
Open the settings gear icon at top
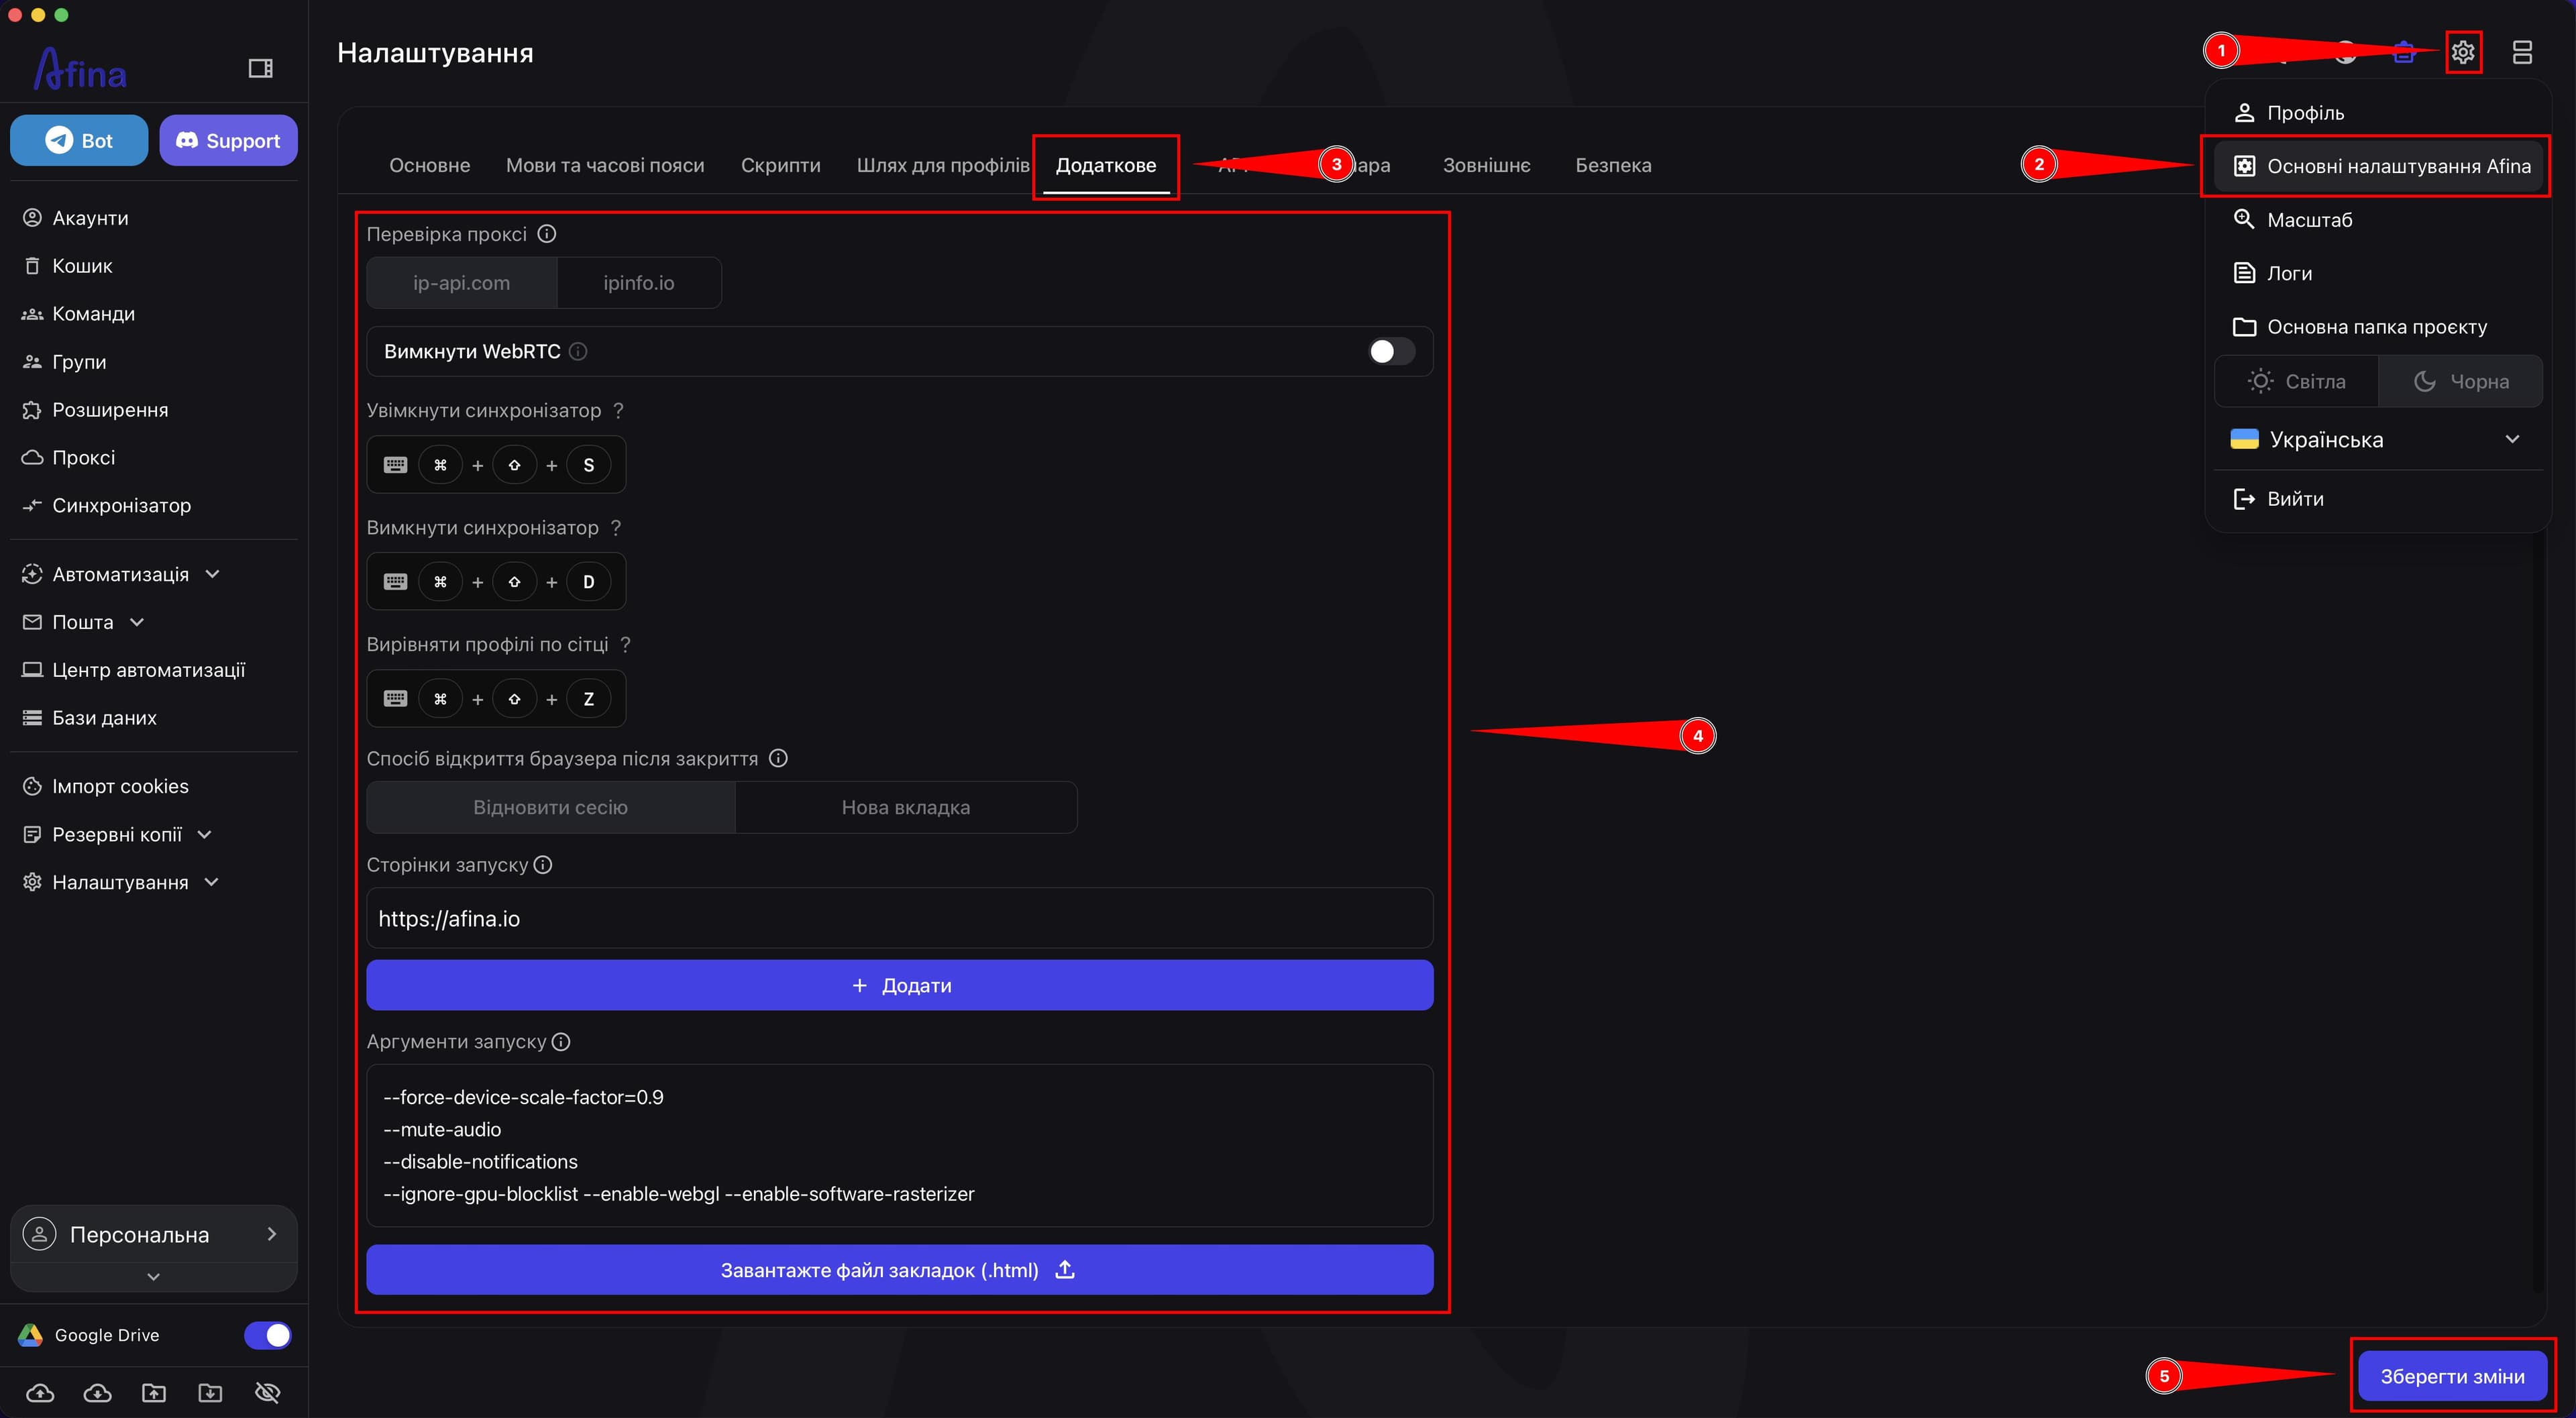2463,52
